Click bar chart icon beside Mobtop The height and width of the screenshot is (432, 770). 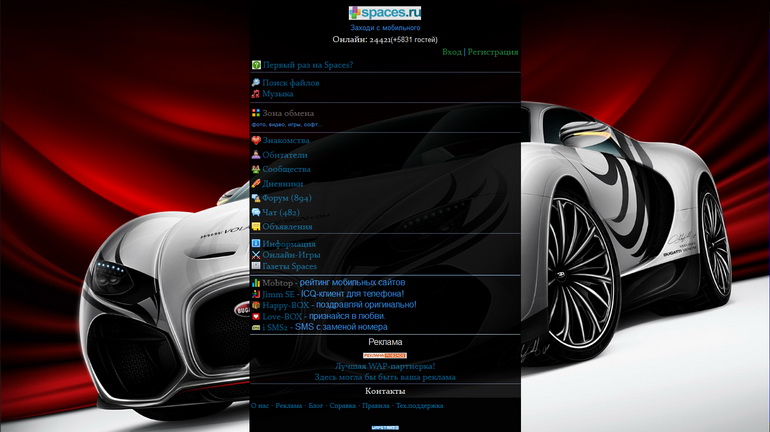(256, 283)
